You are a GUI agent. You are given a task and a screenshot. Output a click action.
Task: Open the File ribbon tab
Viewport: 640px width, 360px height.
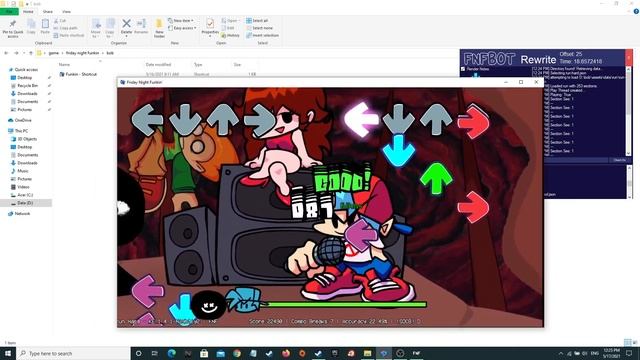[x=9, y=11]
